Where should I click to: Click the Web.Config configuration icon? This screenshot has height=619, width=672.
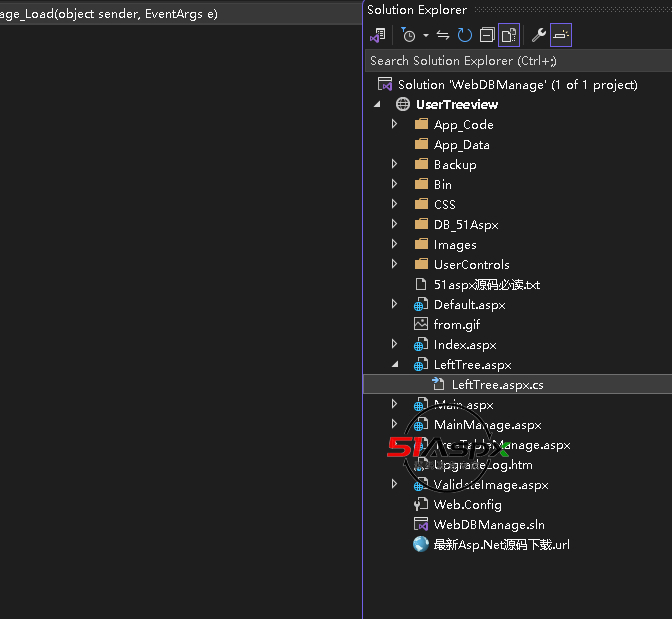click(421, 505)
